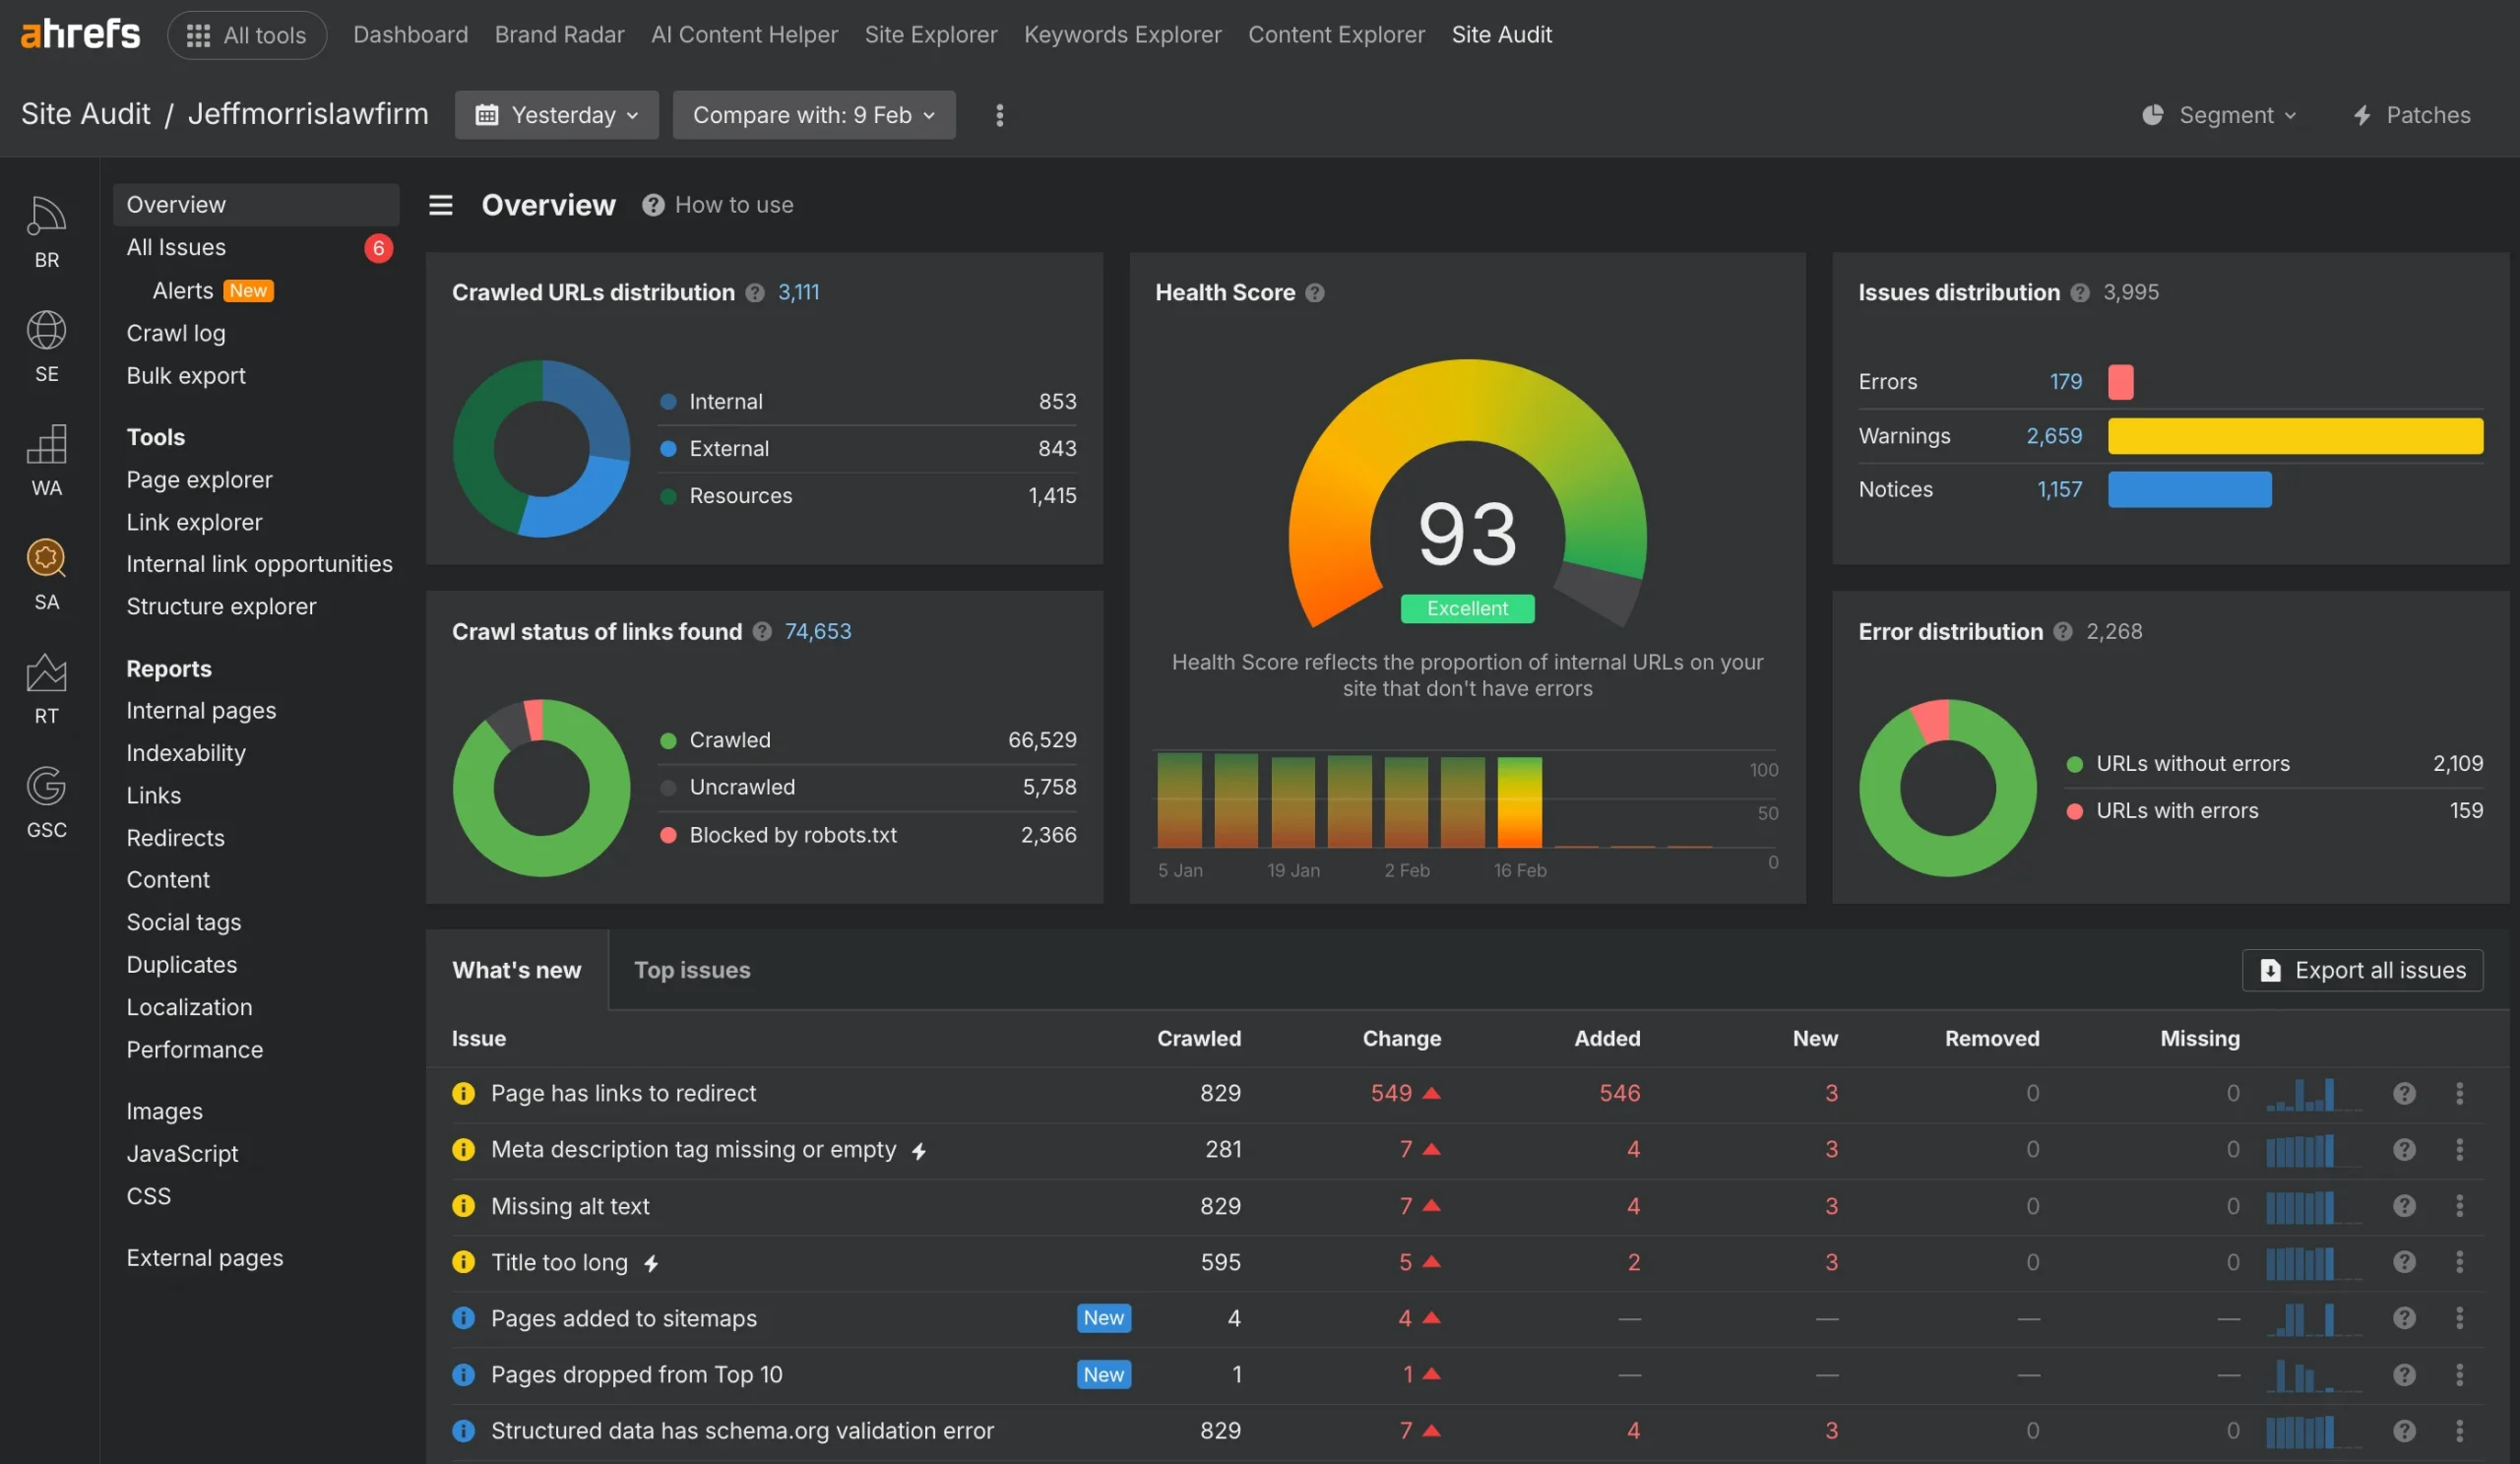Click Issues distribution help icon
Viewport: 2520px width, 1464px height.
click(2080, 292)
